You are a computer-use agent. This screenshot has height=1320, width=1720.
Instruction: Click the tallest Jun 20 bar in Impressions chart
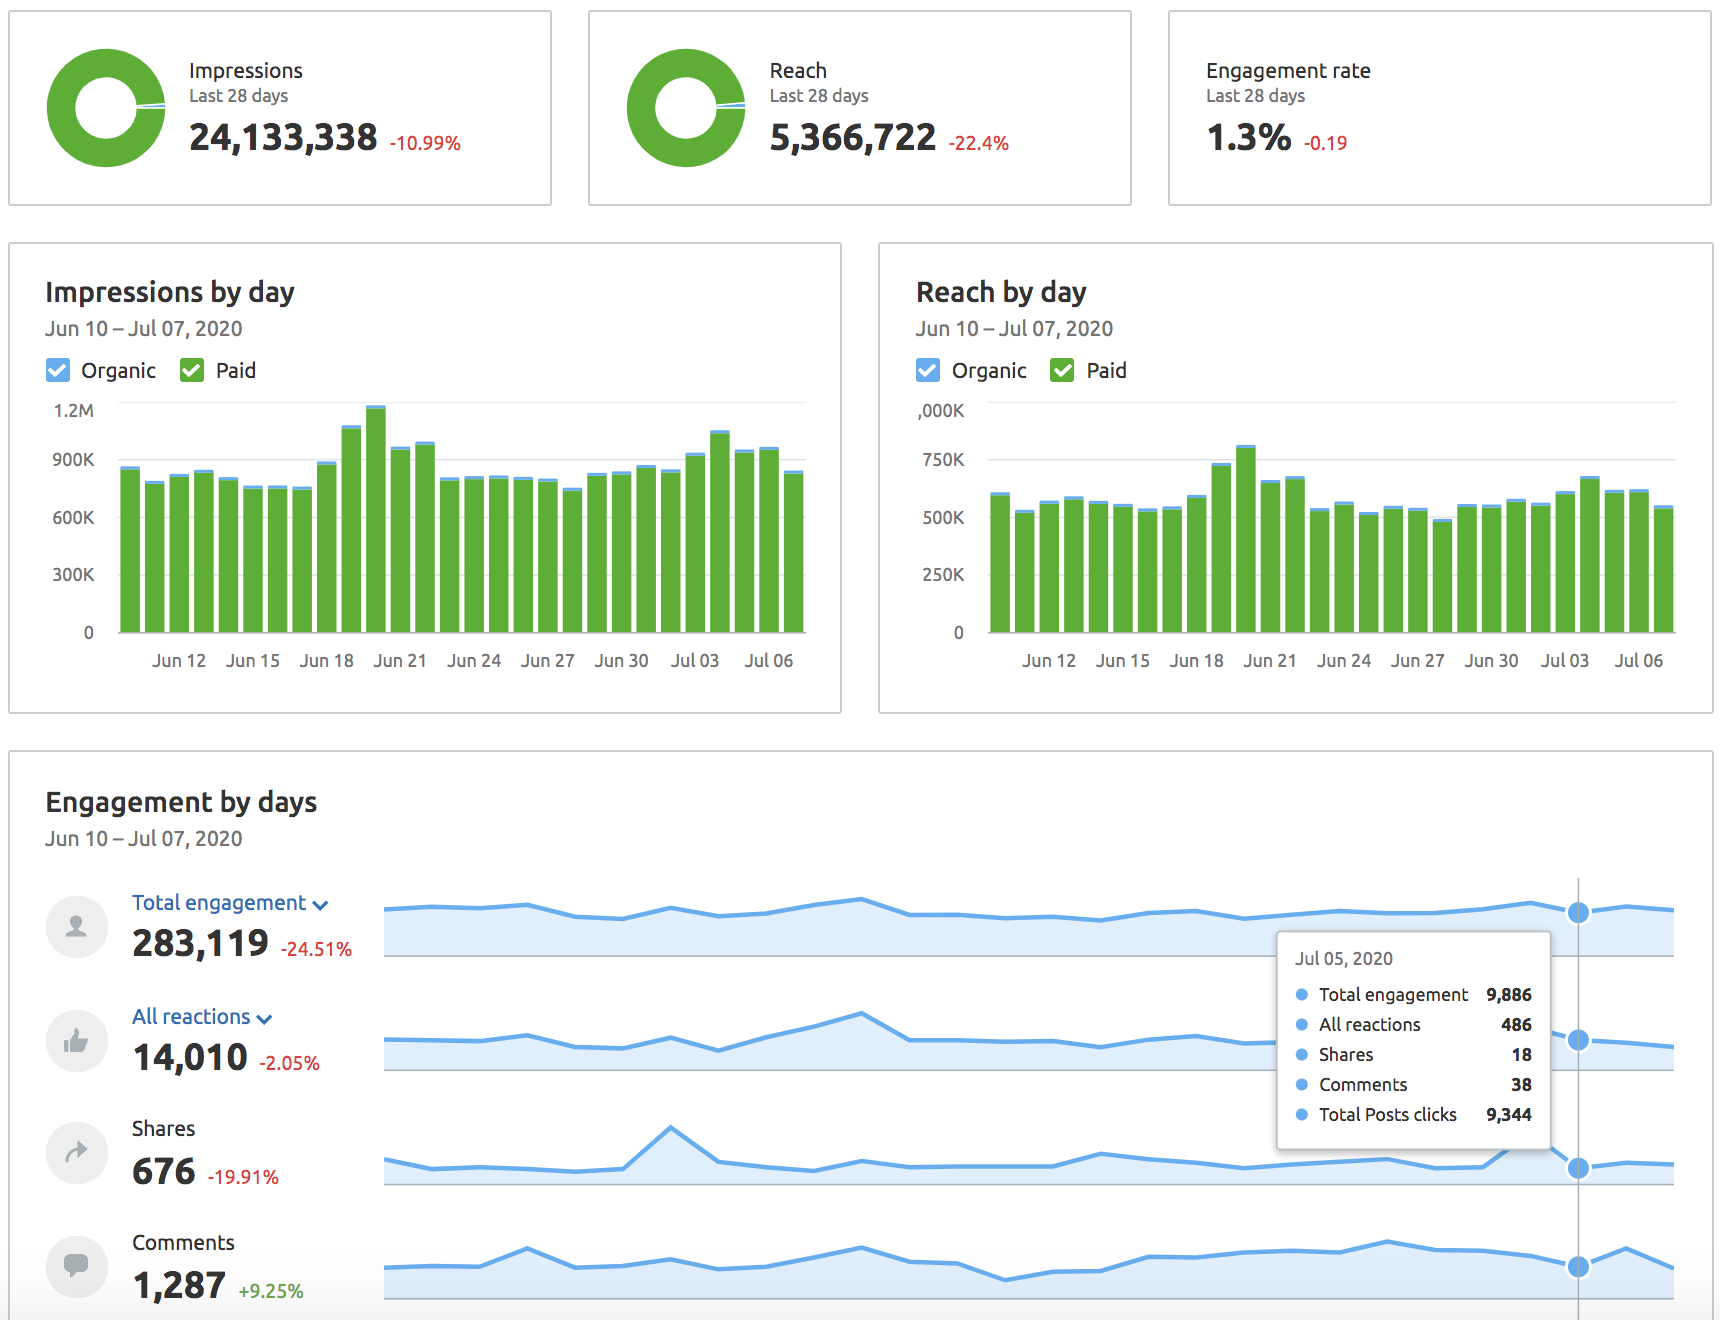coord(376,518)
